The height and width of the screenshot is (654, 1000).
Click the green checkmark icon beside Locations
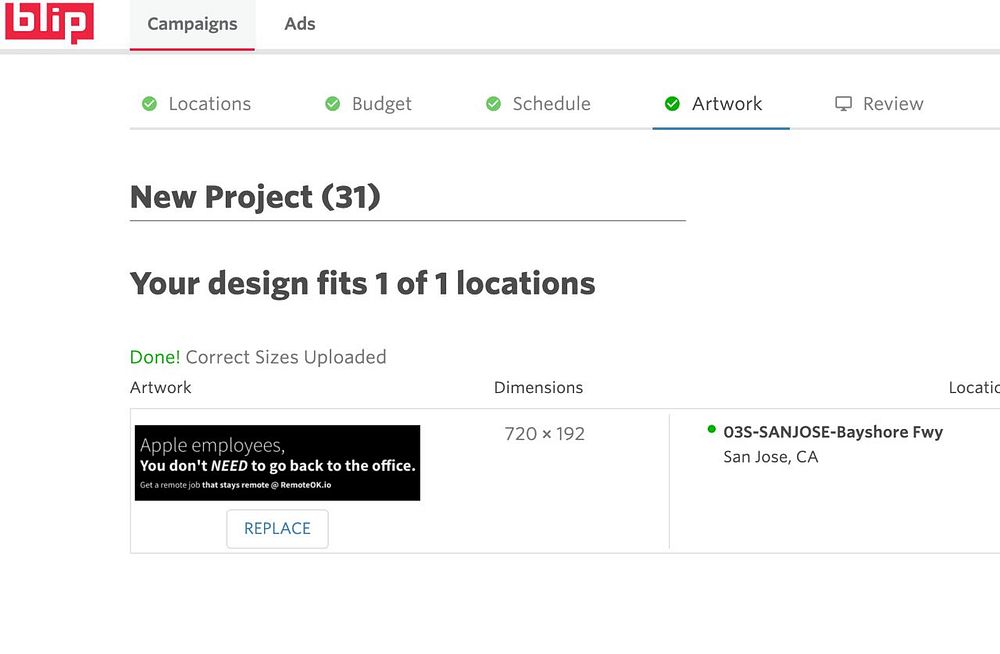(x=149, y=104)
